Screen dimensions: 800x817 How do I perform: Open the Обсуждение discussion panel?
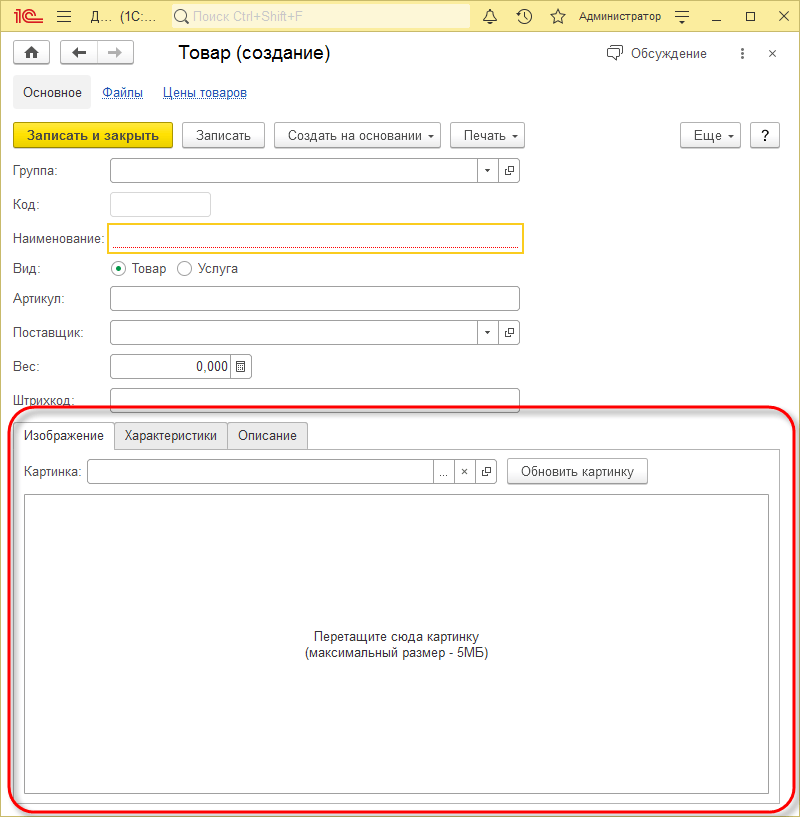(x=657, y=53)
